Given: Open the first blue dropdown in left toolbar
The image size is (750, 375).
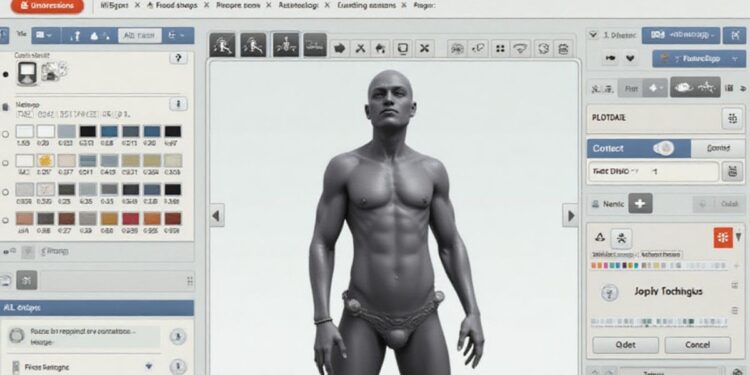Looking at the screenshot, I should pyautogui.click(x=46, y=35).
